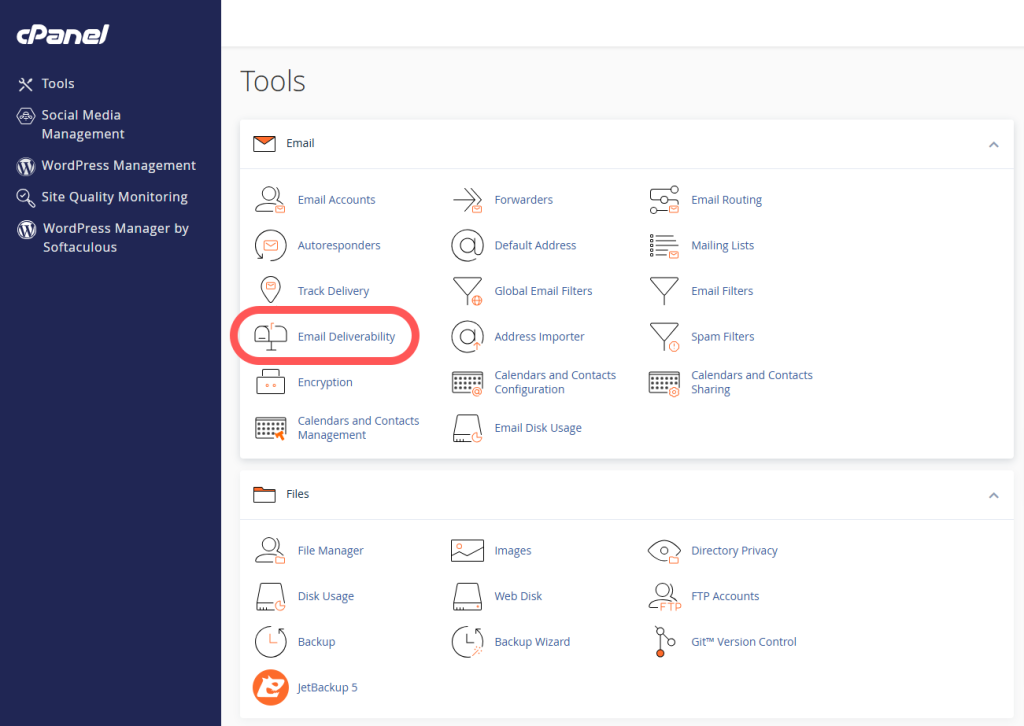Open WordPress Management in sidebar

[x=118, y=166]
